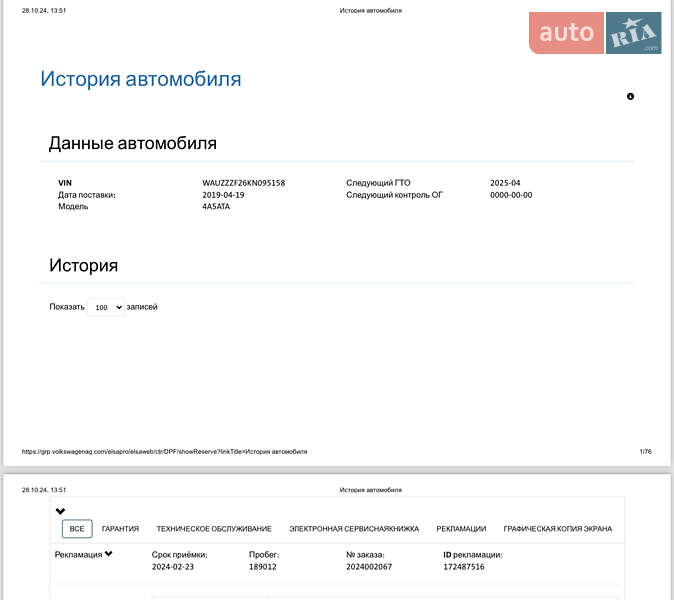This screenshot has height=600, width=674.
Task: Click the next inspection date 2025-04
Action: [x=505, y=183]
